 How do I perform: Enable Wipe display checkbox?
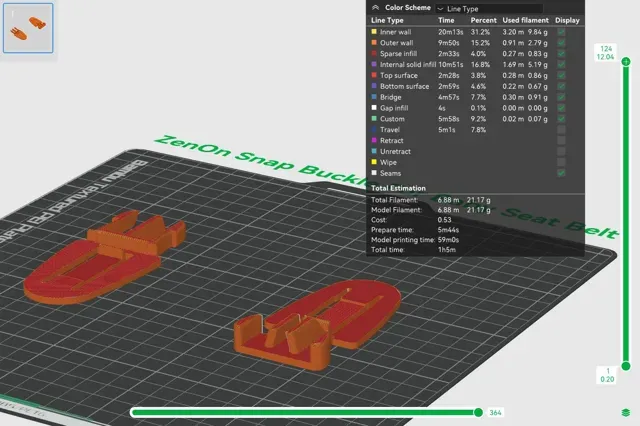(x=561, y=162)
